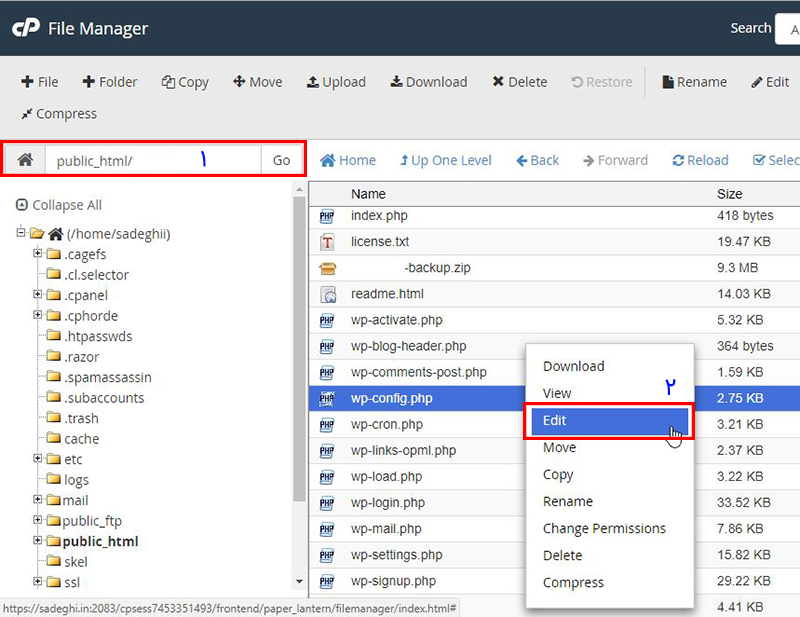
Task: Click the license.txt file icon
Action: click(x=327, y=242)
